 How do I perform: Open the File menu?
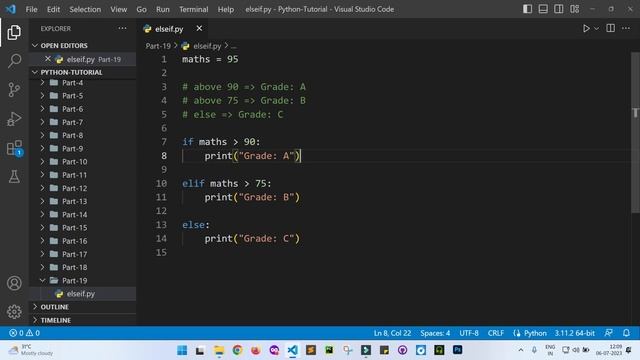click(31, 9)
